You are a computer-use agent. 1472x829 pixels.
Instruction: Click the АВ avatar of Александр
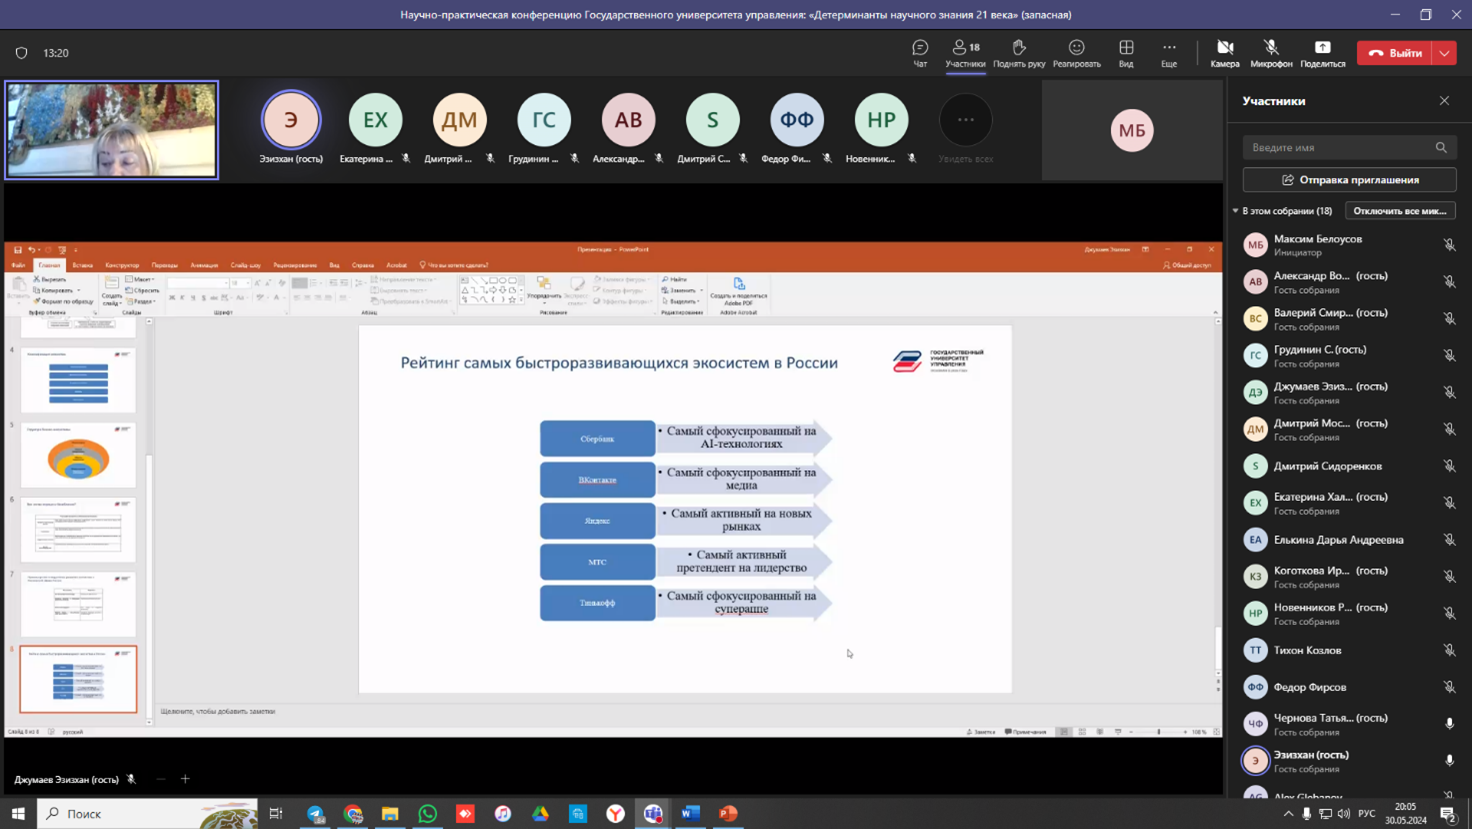click(x=628, y=120)
